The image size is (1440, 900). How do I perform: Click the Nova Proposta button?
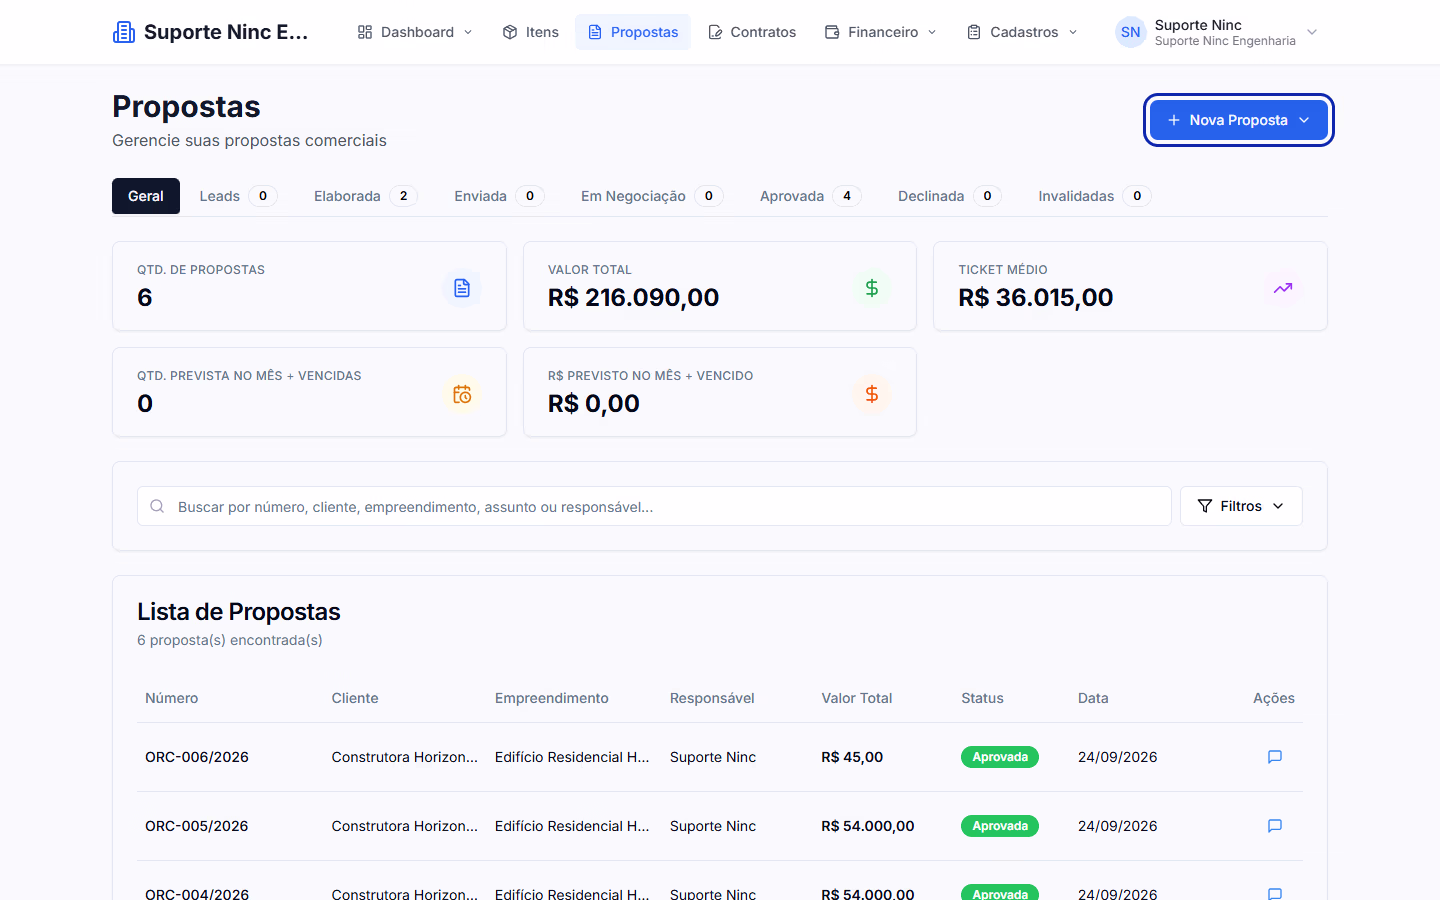1239,120
